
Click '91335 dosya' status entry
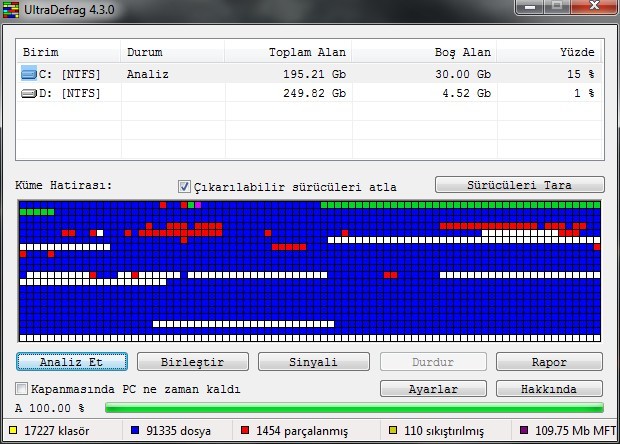click(178, 431)
